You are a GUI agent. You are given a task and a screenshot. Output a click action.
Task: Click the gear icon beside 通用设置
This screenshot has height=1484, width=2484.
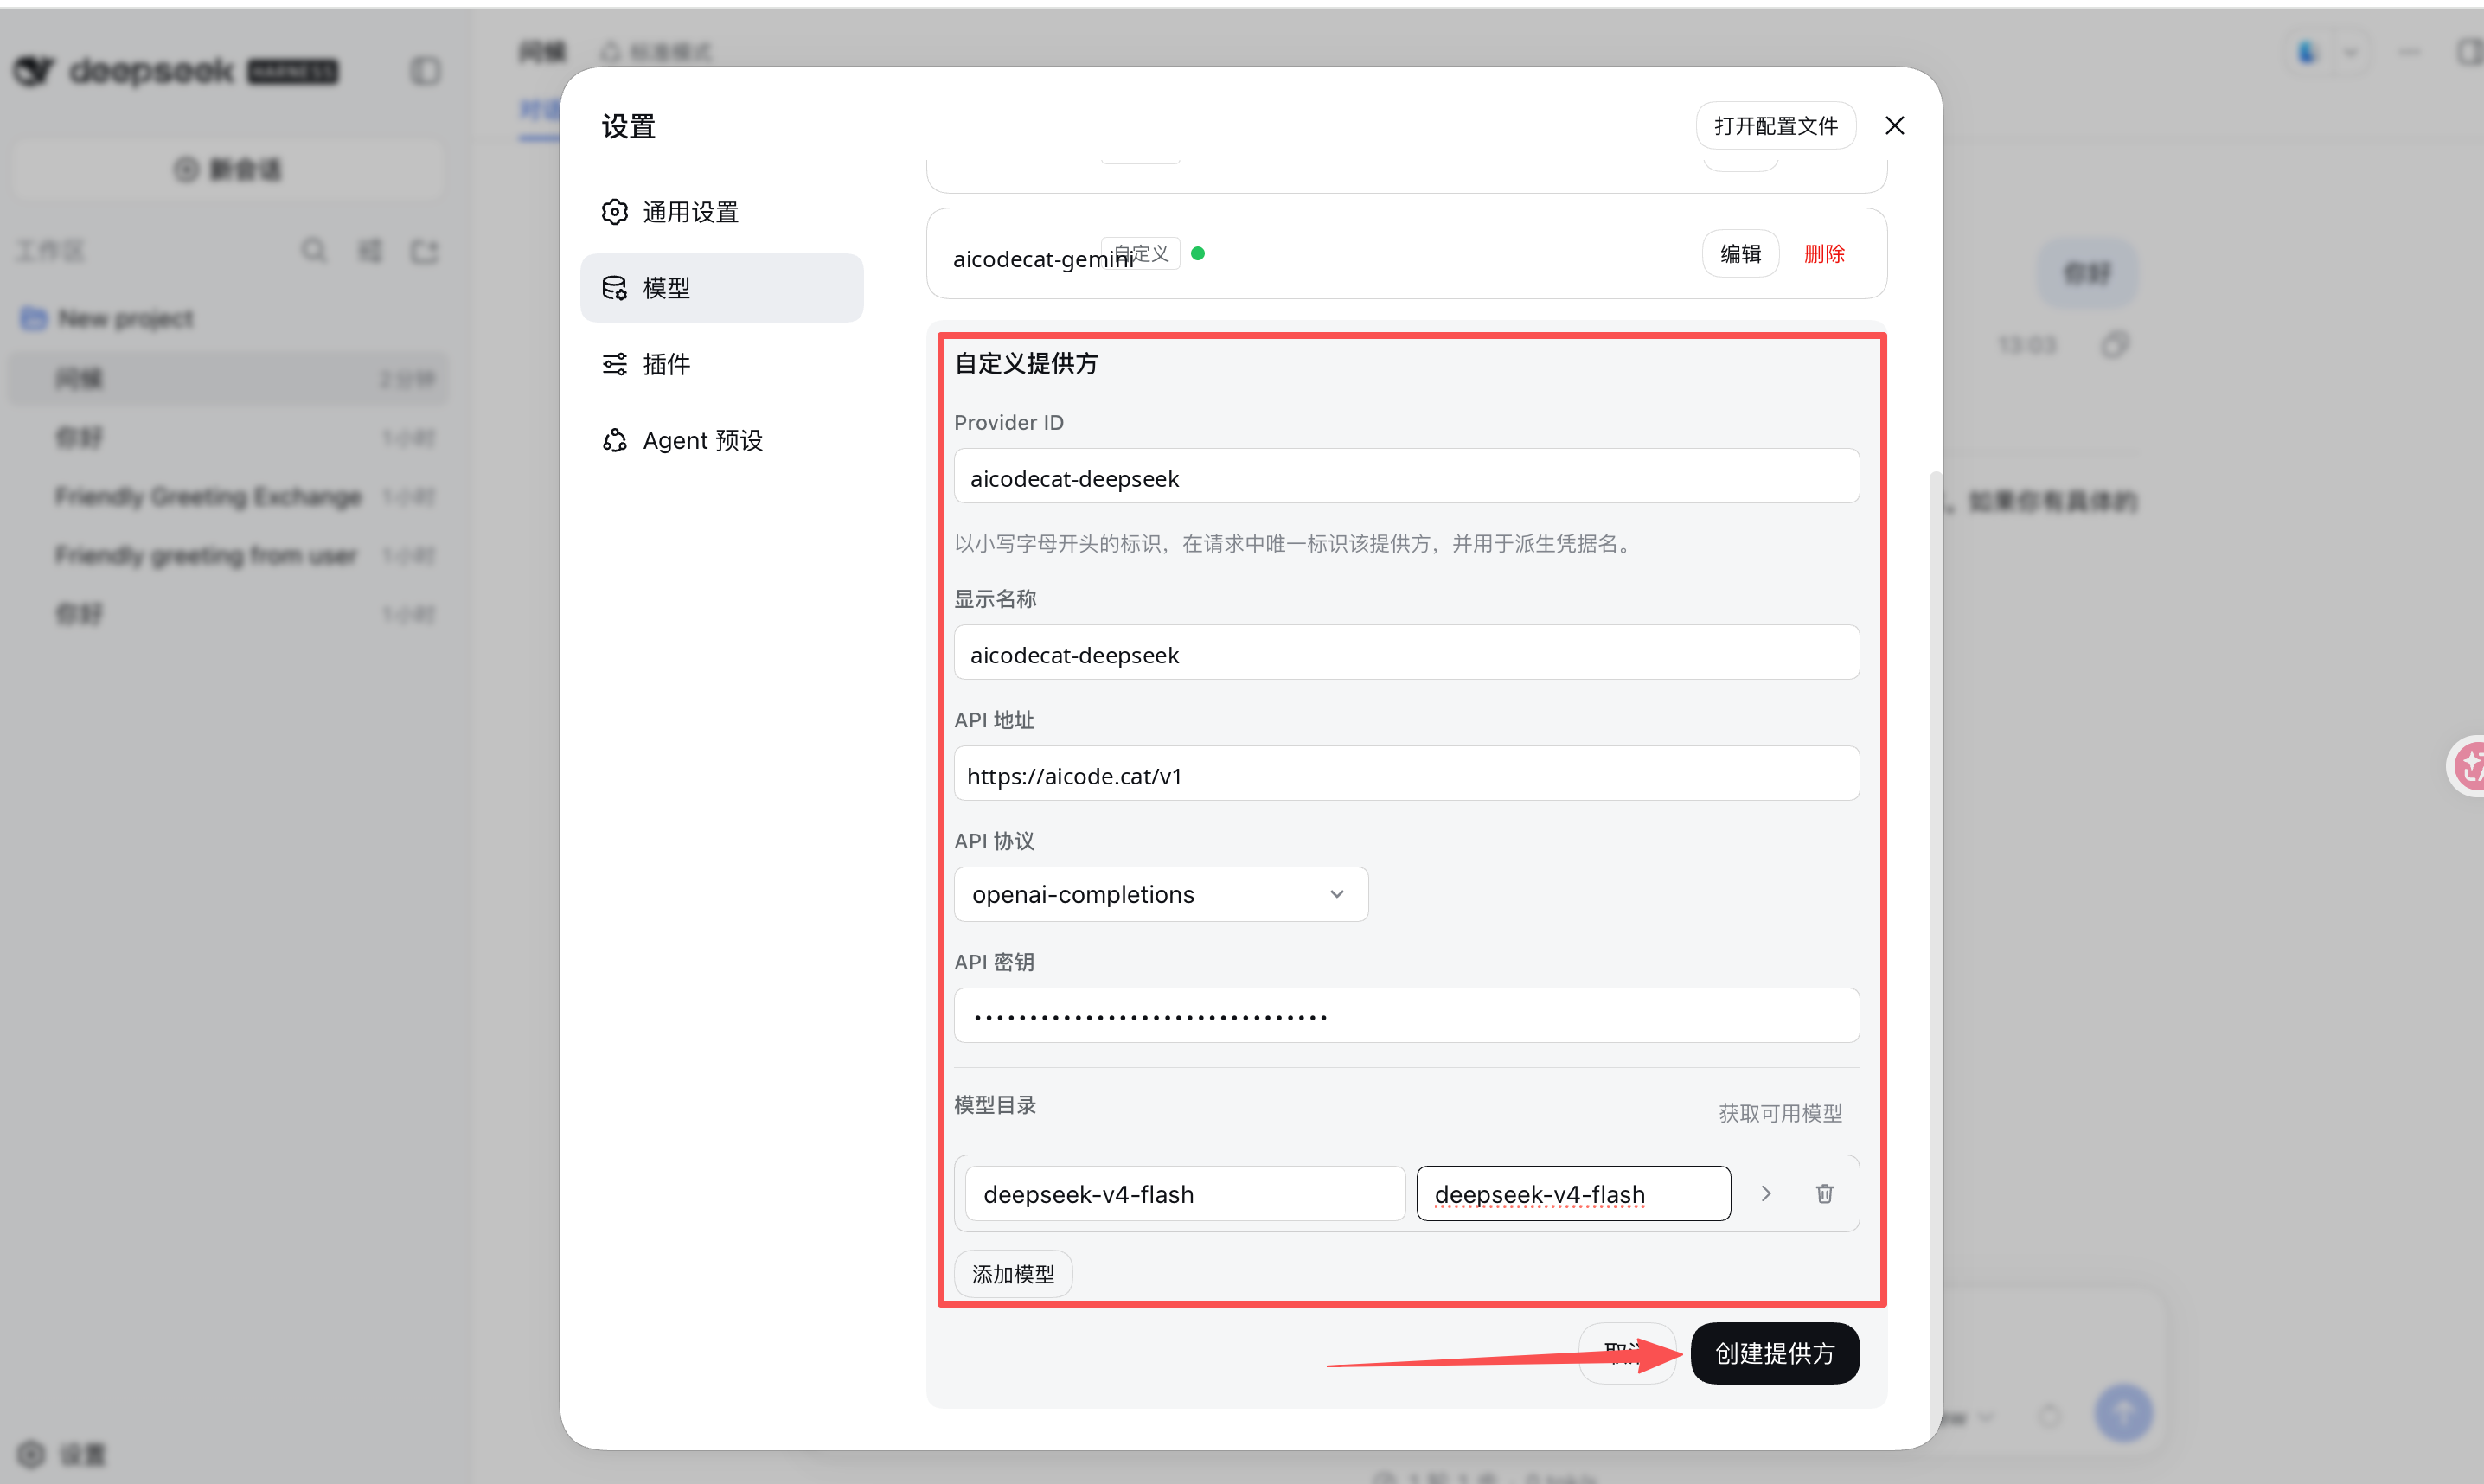coord(614,212)
